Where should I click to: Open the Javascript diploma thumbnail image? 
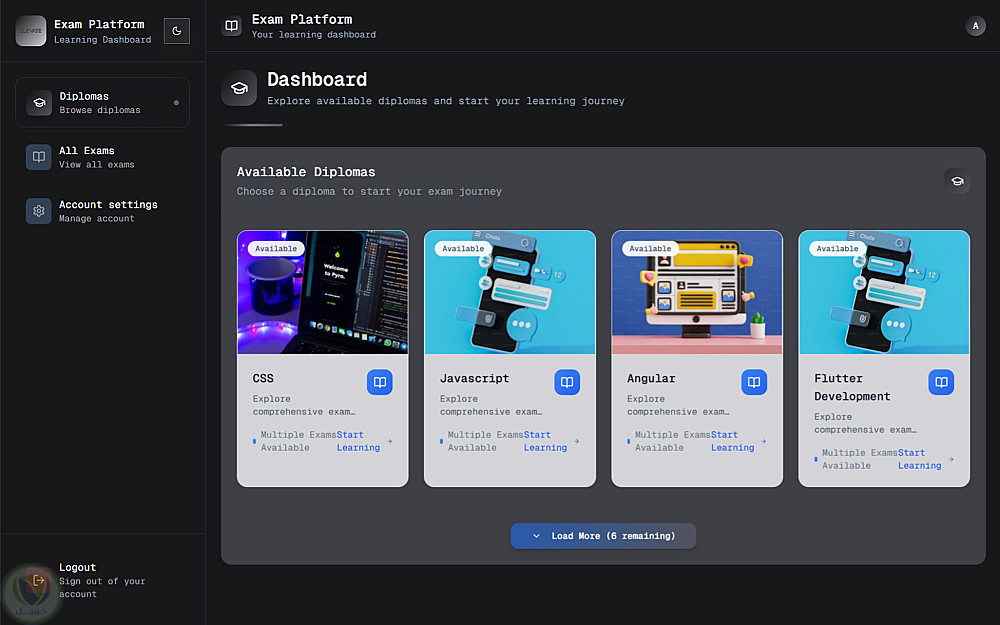pyautogui.click(x=510, y=292)
